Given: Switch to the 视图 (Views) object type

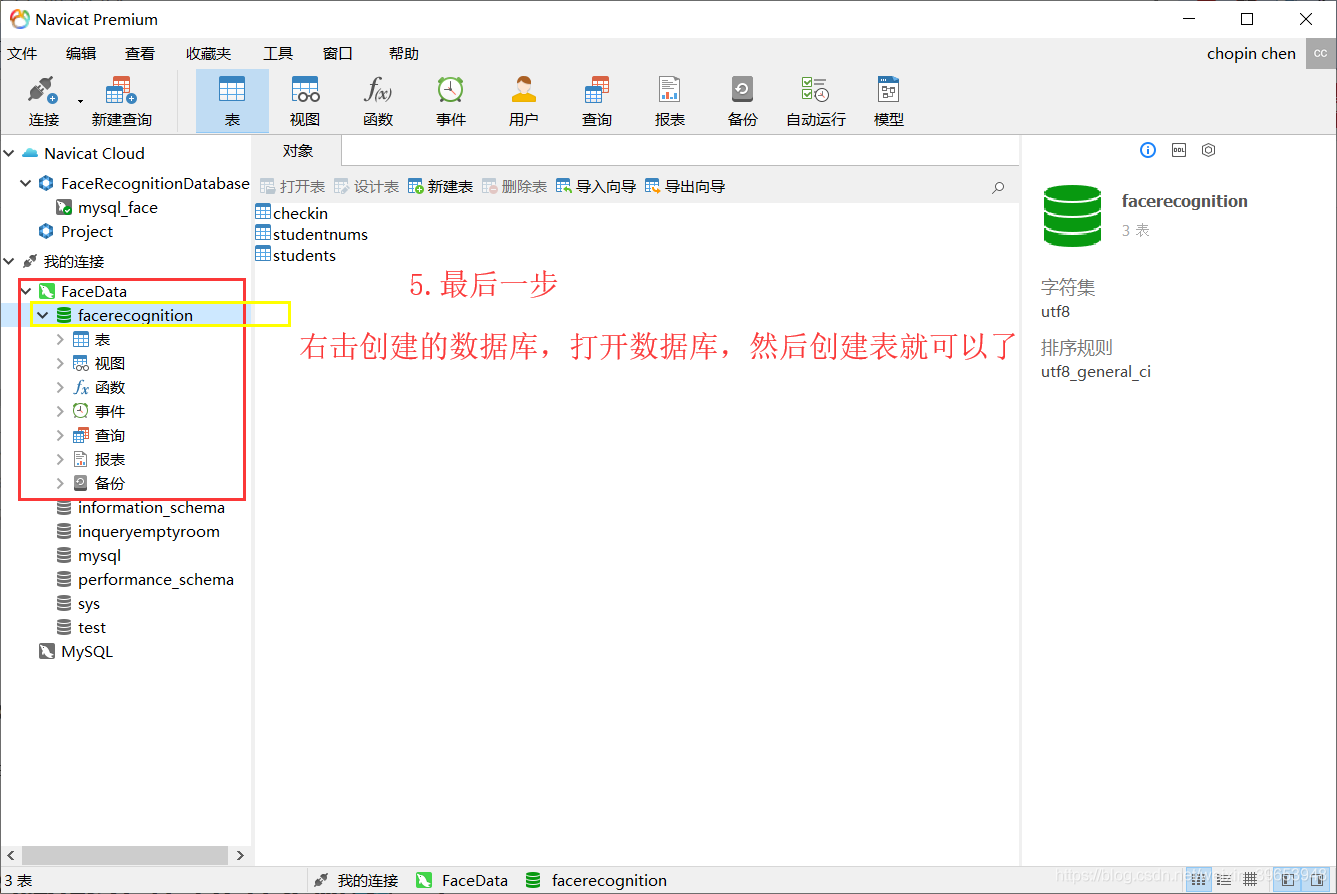Looking at the screenshot, I should coord(304,100).
